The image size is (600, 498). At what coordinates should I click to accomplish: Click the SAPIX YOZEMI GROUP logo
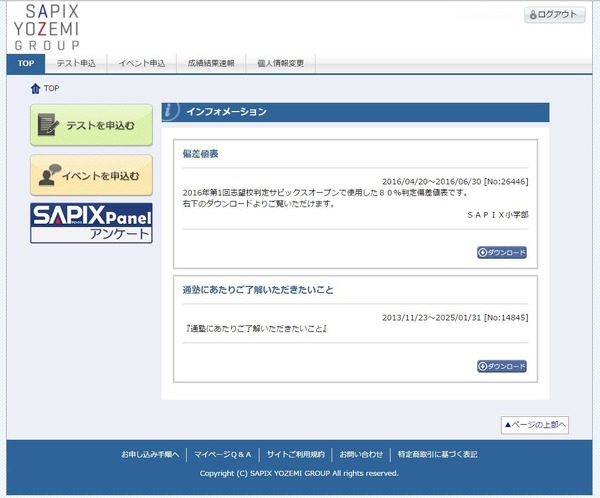click(46, 27)
